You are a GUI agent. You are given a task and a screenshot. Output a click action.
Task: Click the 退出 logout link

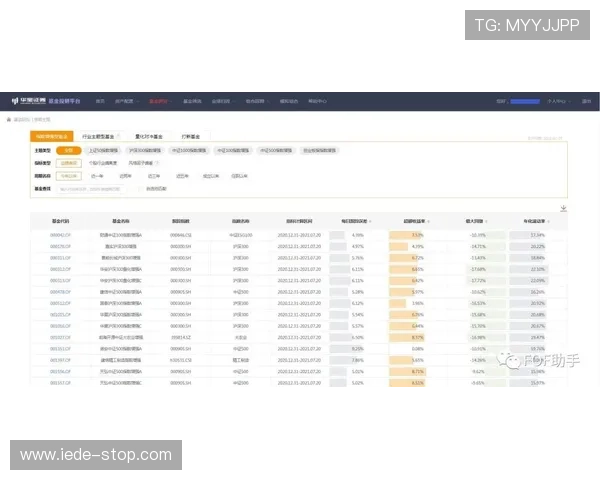point(587,101)
